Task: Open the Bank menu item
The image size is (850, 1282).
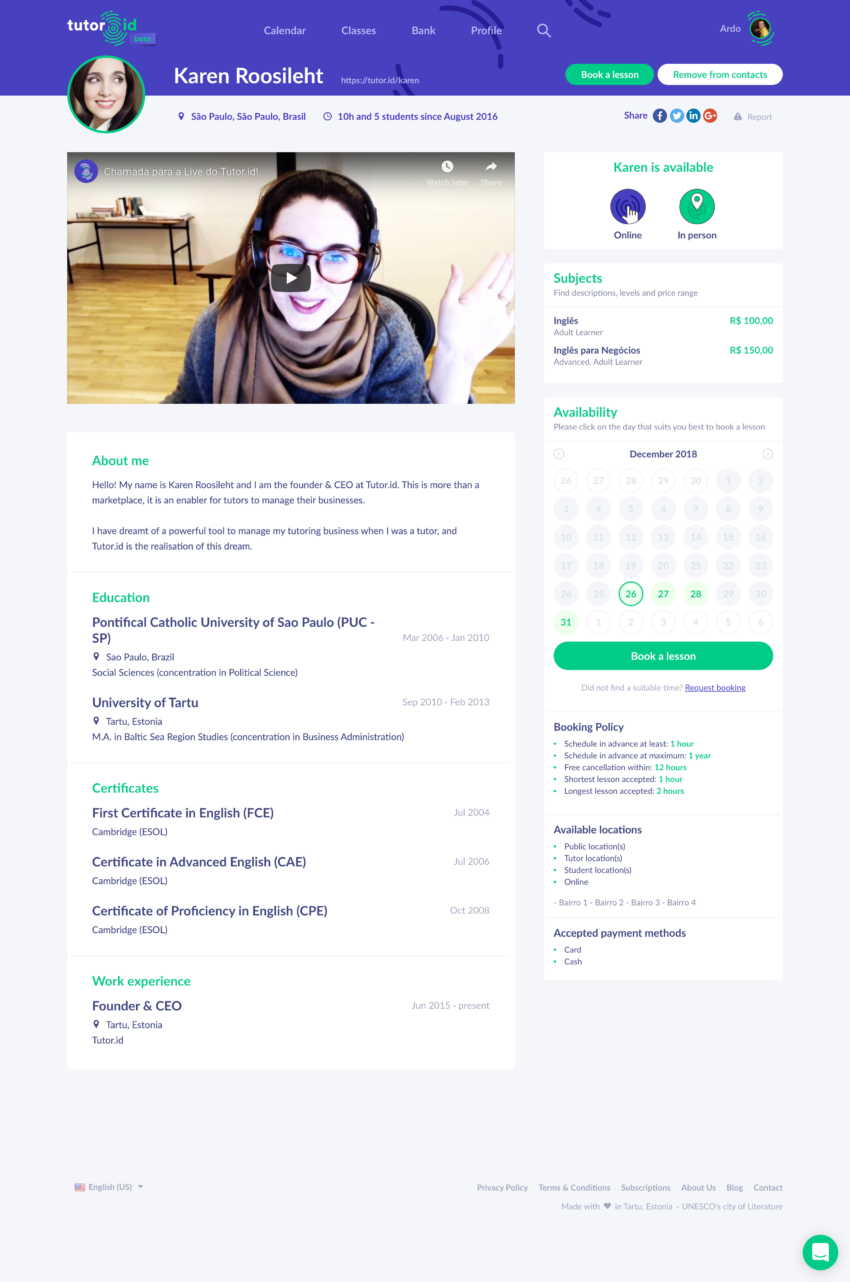Action: coord(424,31)
